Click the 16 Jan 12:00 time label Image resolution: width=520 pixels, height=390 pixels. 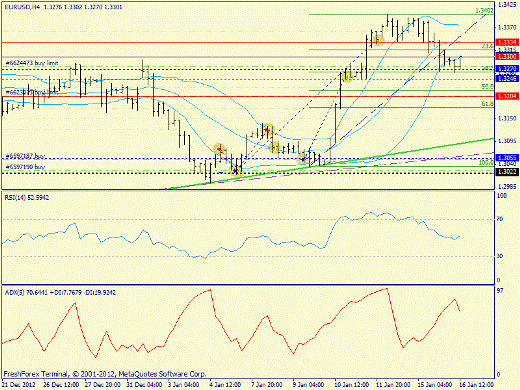click(477, 384)
